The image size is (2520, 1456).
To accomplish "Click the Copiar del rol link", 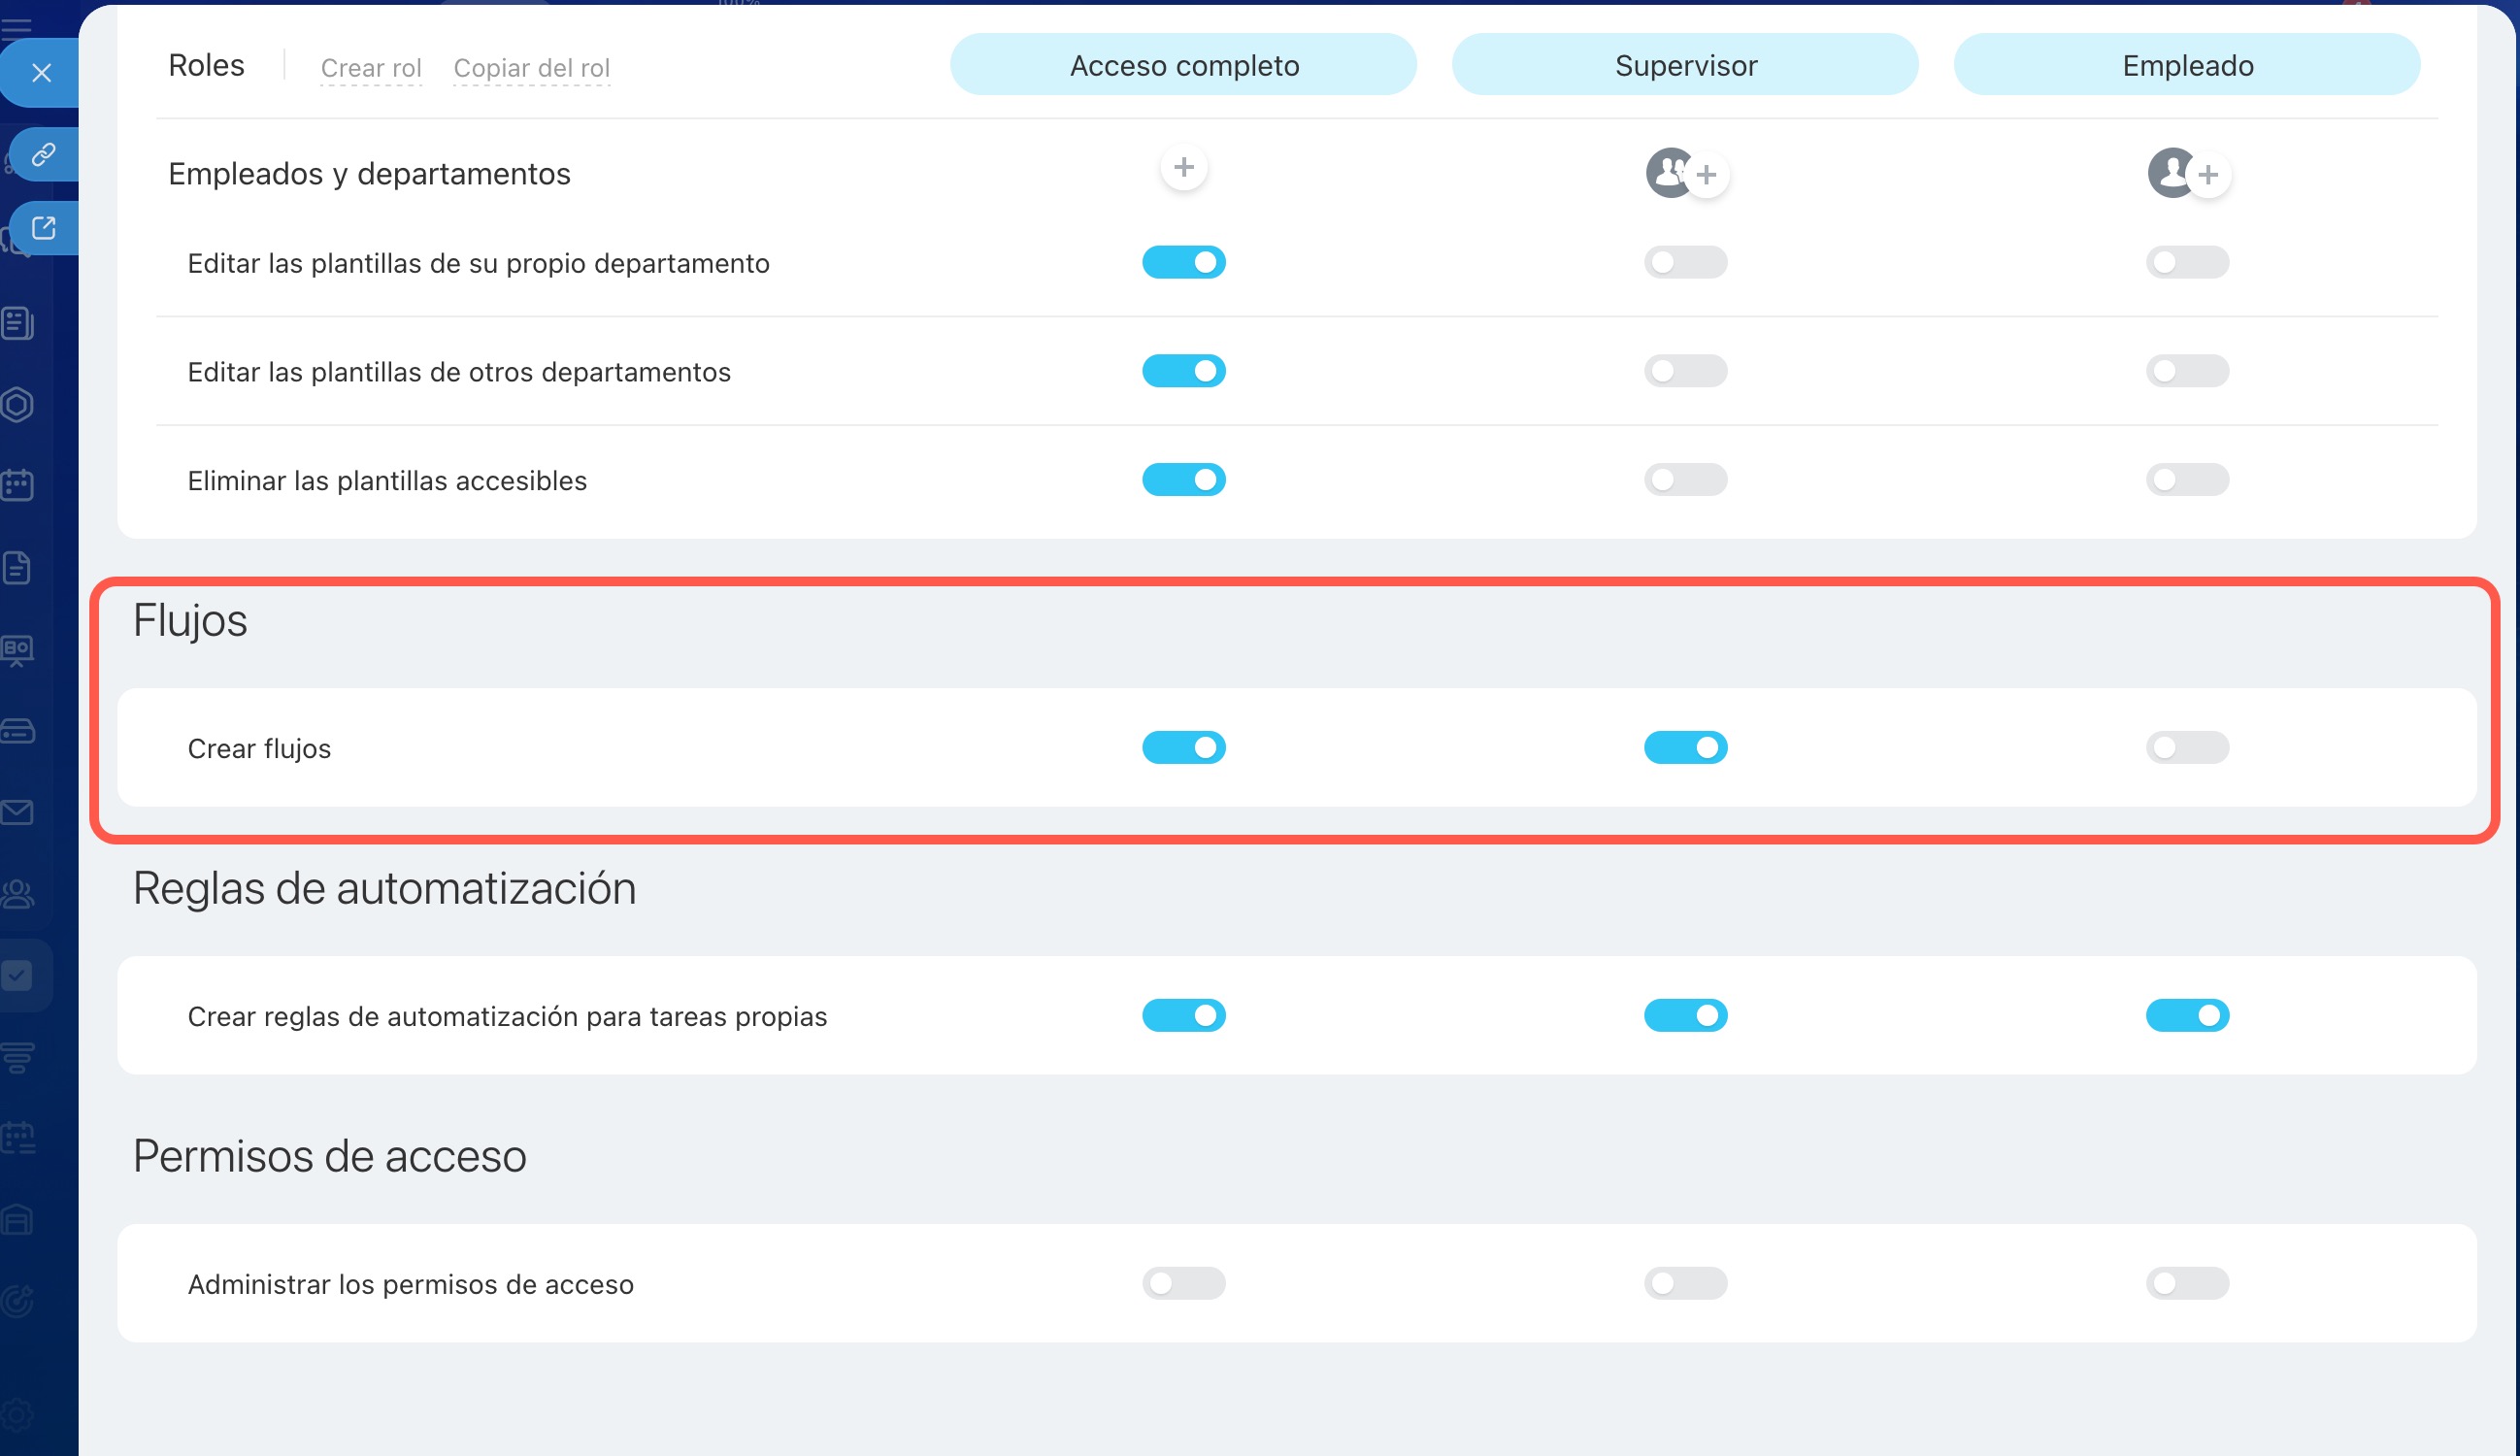I will pos(531,68).
